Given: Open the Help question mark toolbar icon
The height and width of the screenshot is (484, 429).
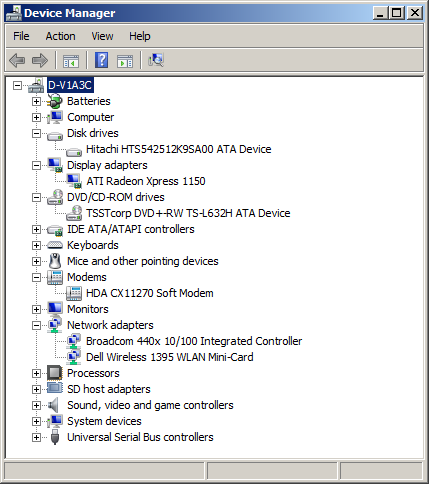Looking at the screenshot, I should pos(101,60).
